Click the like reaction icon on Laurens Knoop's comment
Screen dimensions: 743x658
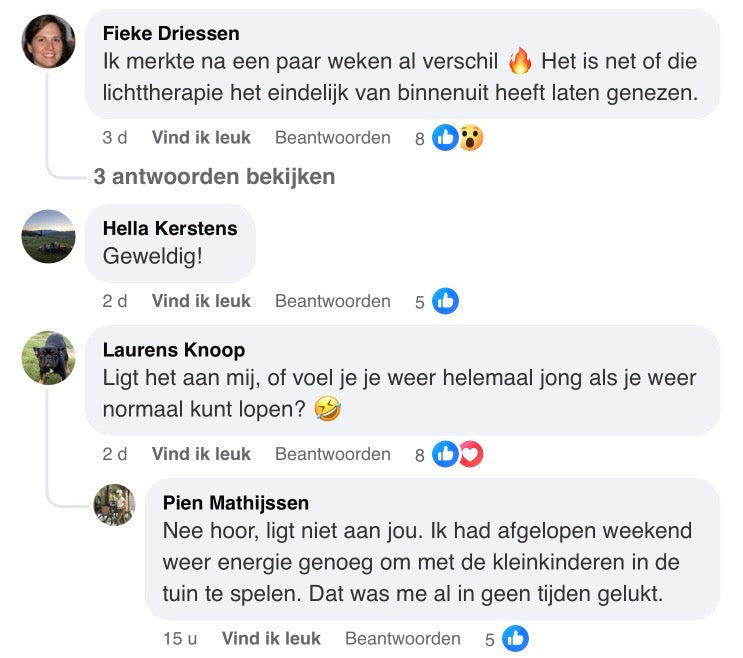pyautogui.click(x=445, y=454)
